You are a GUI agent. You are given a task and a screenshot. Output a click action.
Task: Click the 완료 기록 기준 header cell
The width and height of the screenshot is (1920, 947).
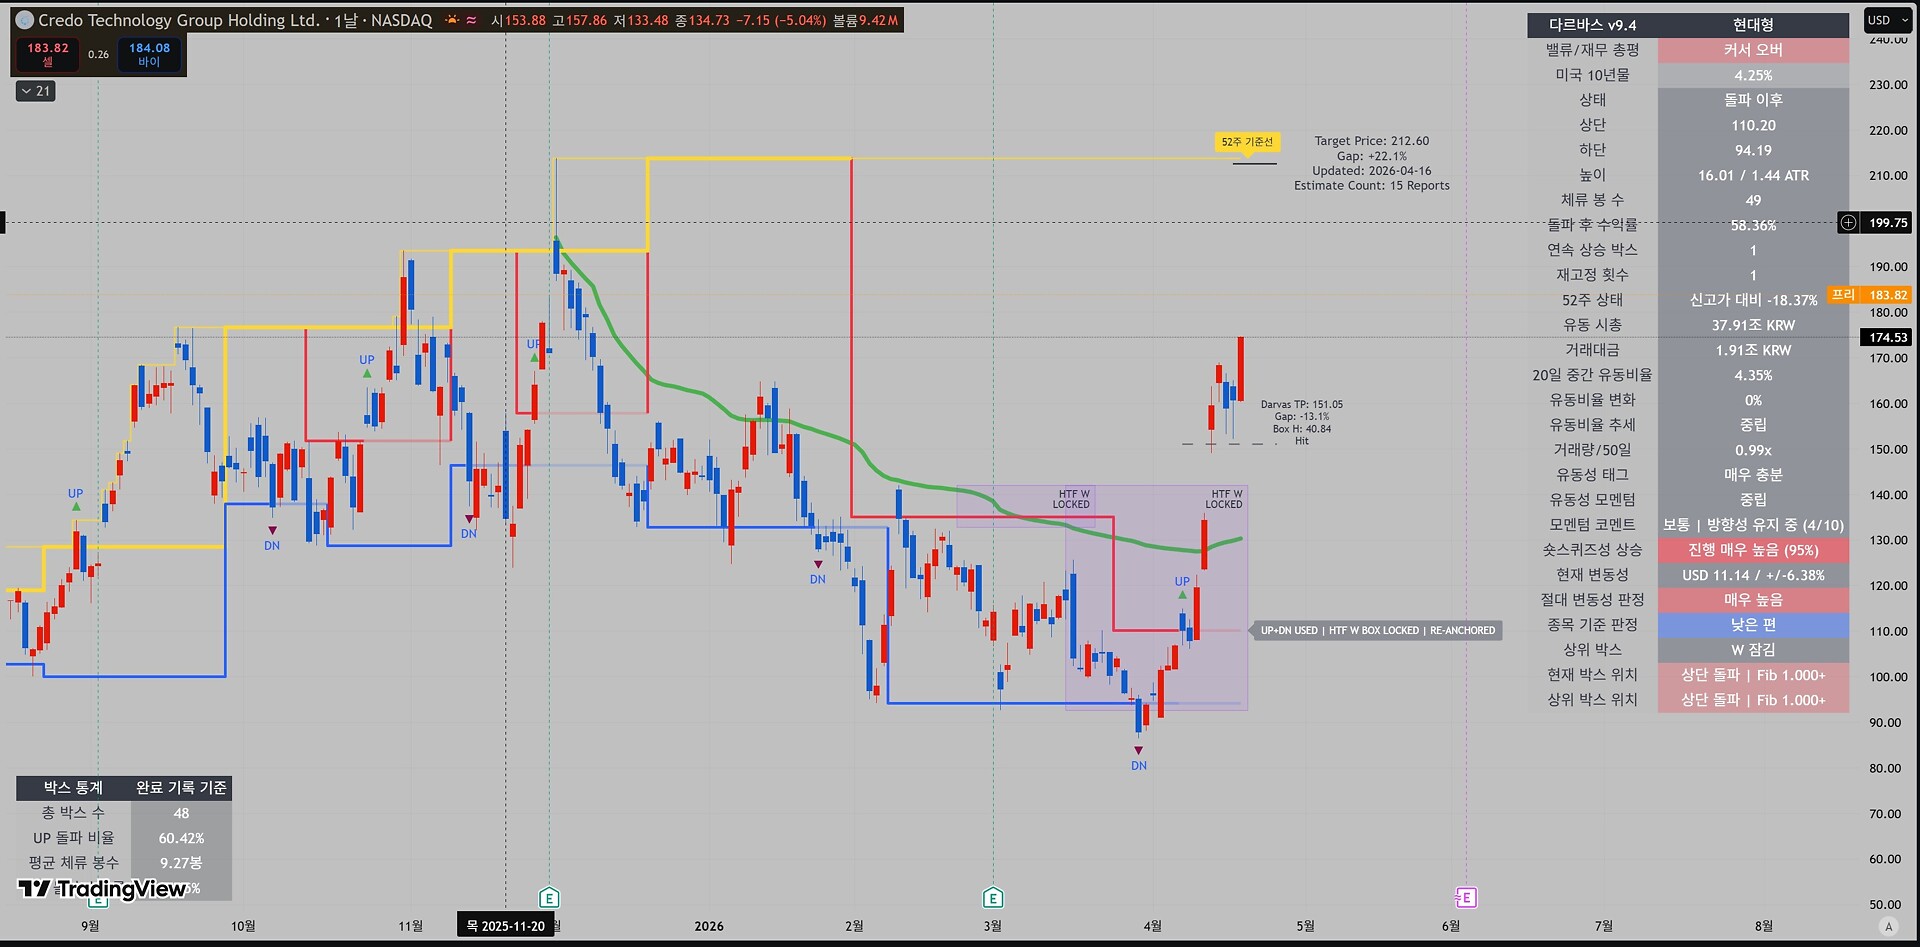click(x=181, y=788)
